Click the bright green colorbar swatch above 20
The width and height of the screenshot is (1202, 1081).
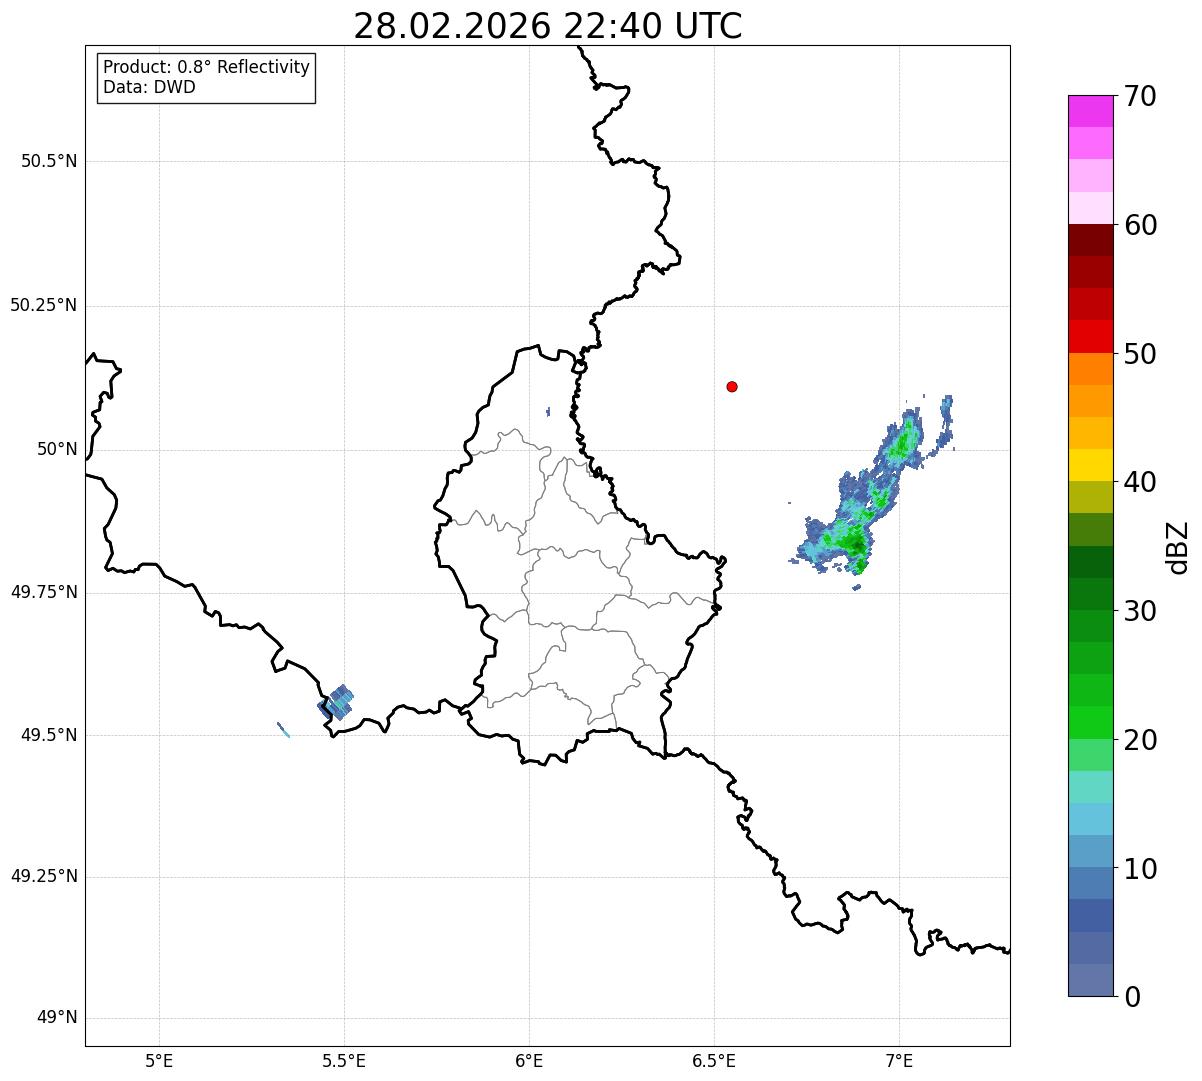point(1090,722)
